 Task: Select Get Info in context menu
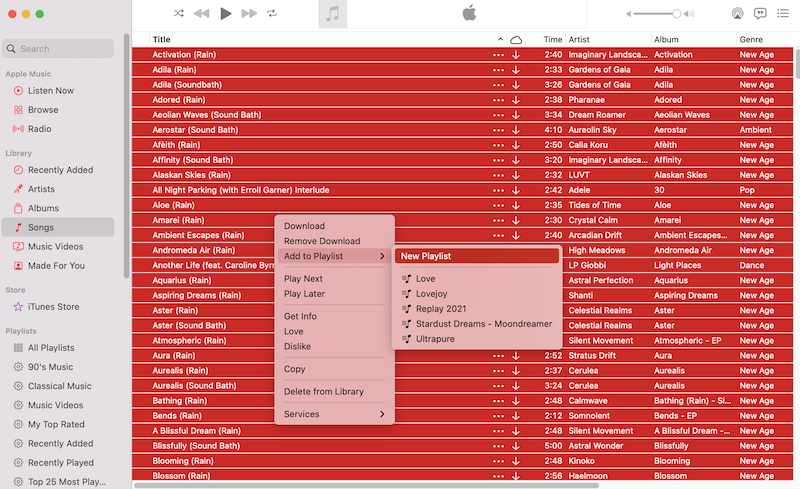300,316
